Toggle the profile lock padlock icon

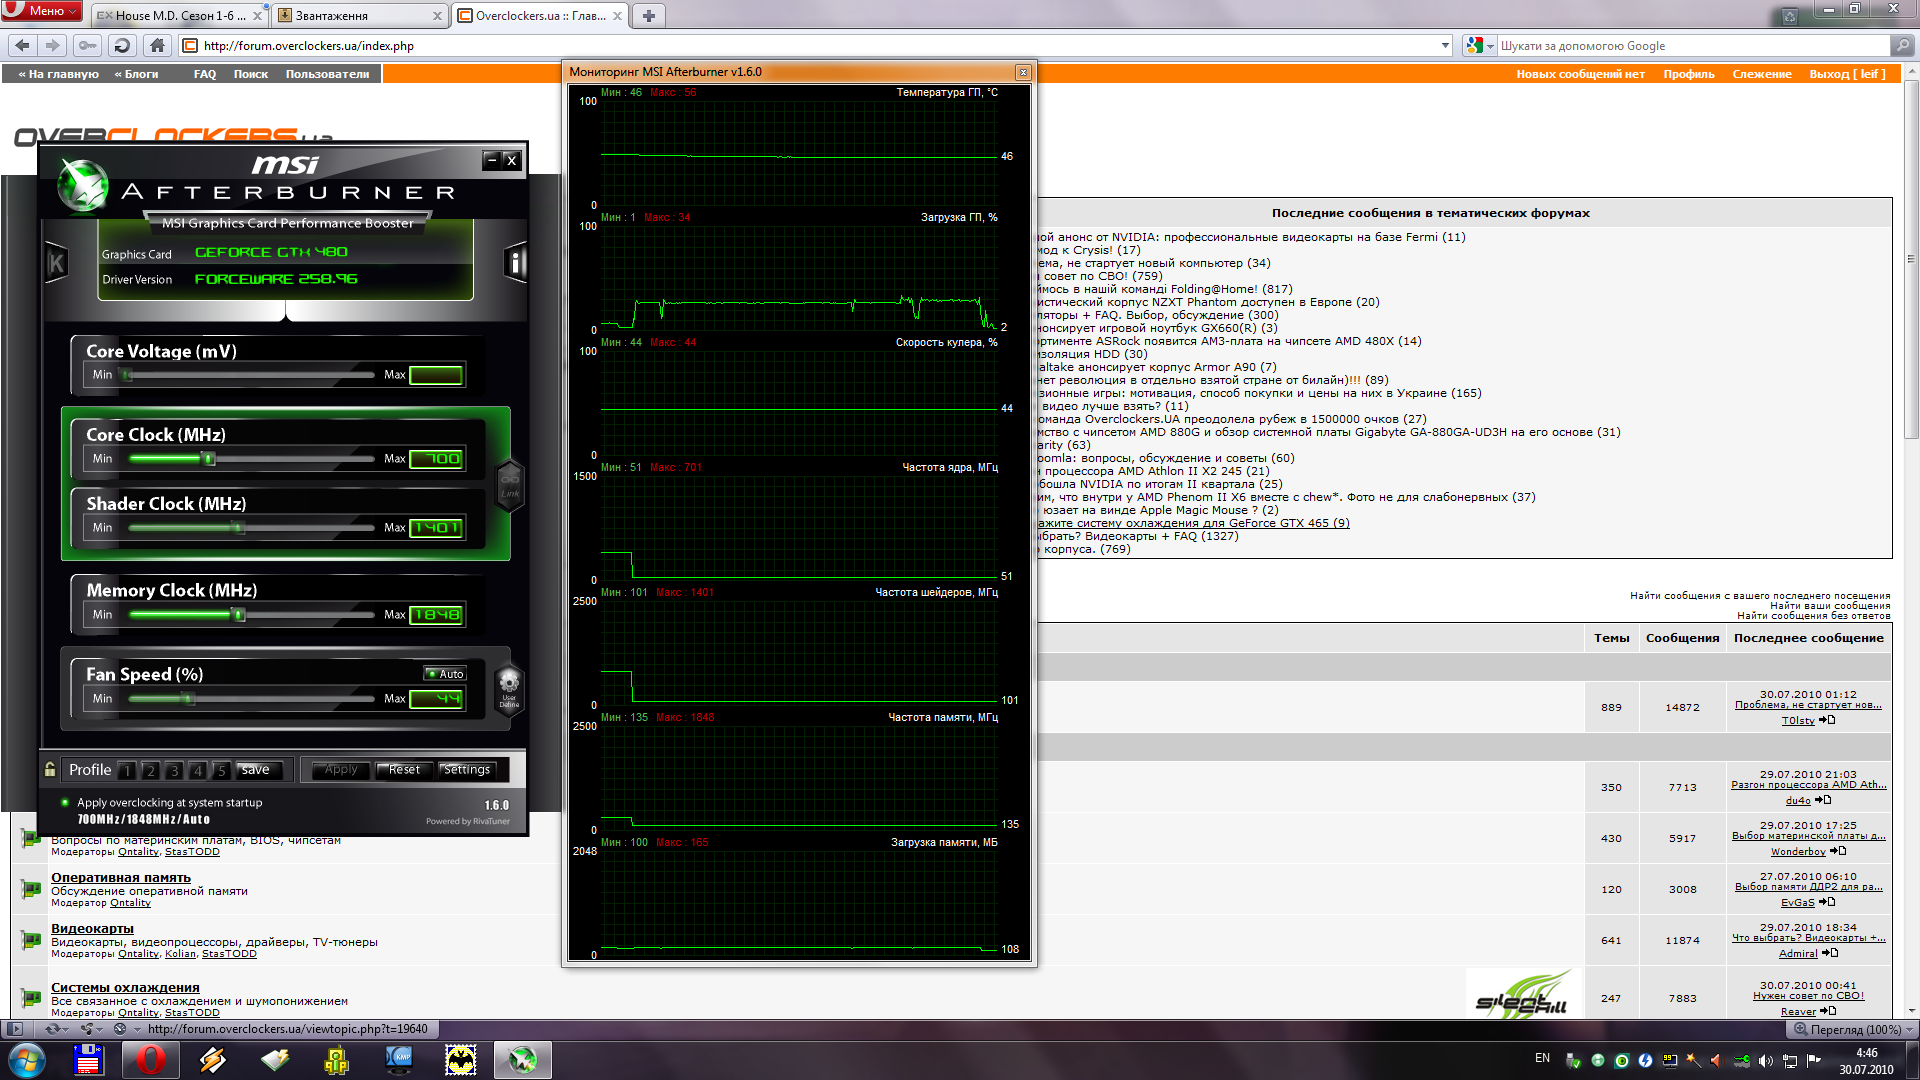point(50,769)
